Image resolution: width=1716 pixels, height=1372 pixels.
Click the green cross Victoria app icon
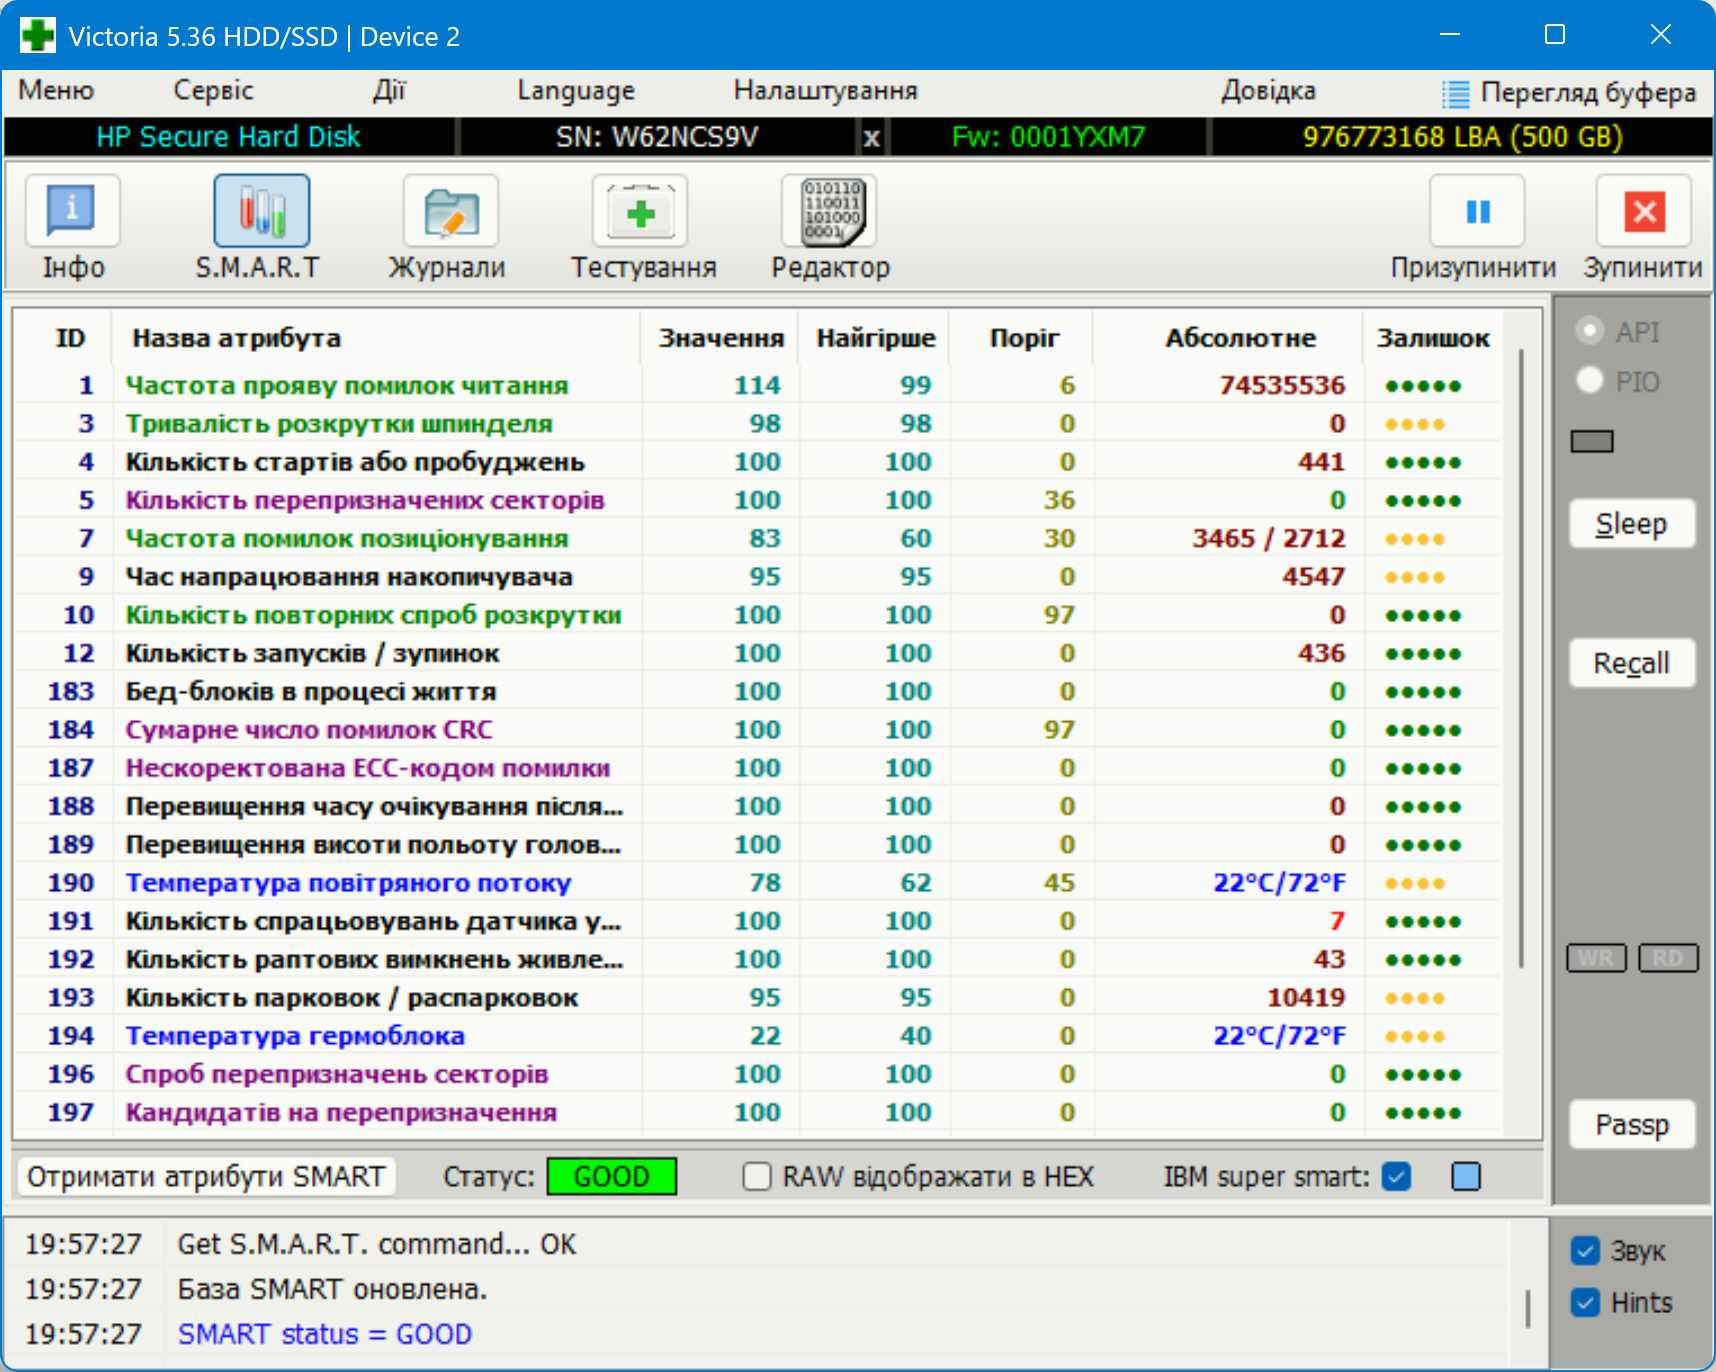pos(38,35)
